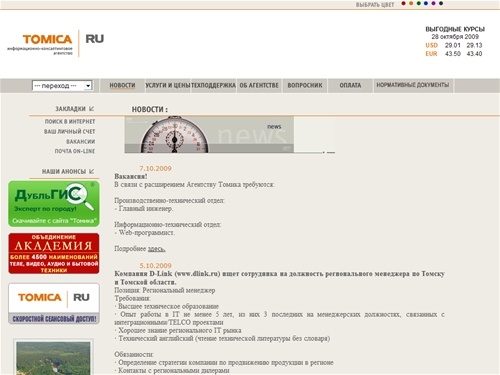Image resolution: width=500 pixels, height=375 pixels.
Task: Click the landscape photo thumbnail in sidebar
Action: [53, 357]
